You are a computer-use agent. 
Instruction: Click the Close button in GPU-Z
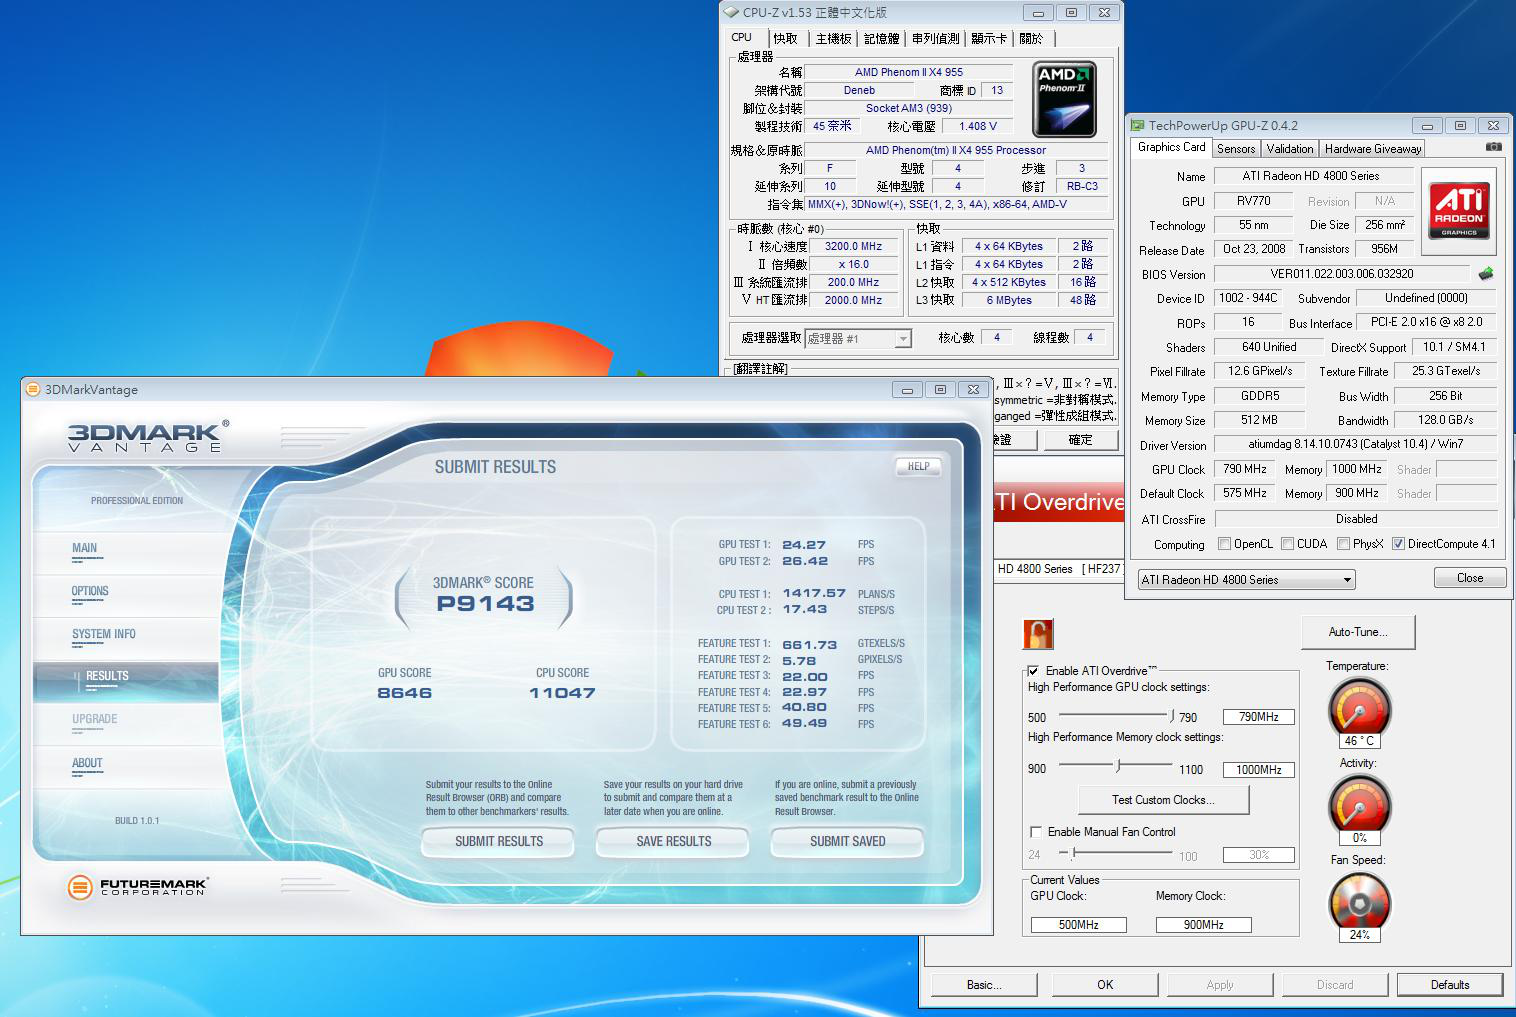(1470, 578)
